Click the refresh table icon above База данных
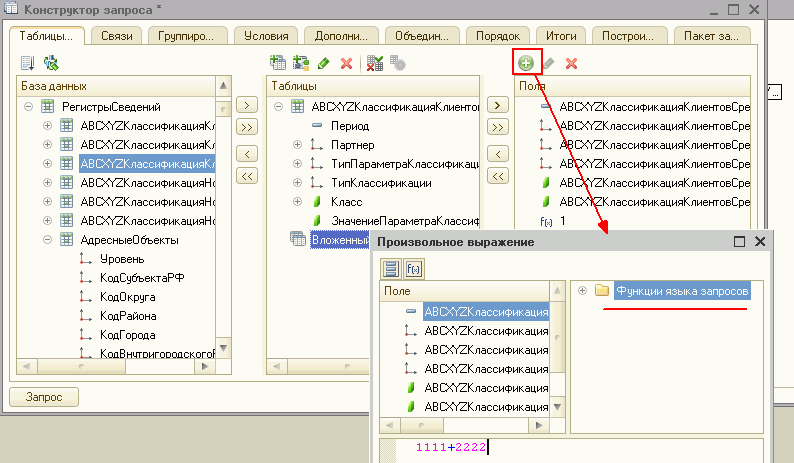 (x=51, y=63)
